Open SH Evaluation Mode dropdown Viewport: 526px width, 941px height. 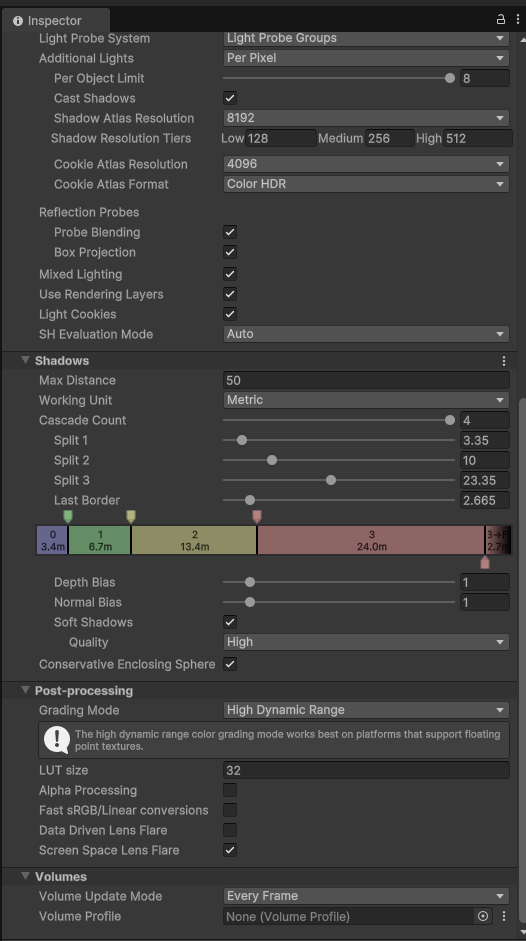point(366,334)
